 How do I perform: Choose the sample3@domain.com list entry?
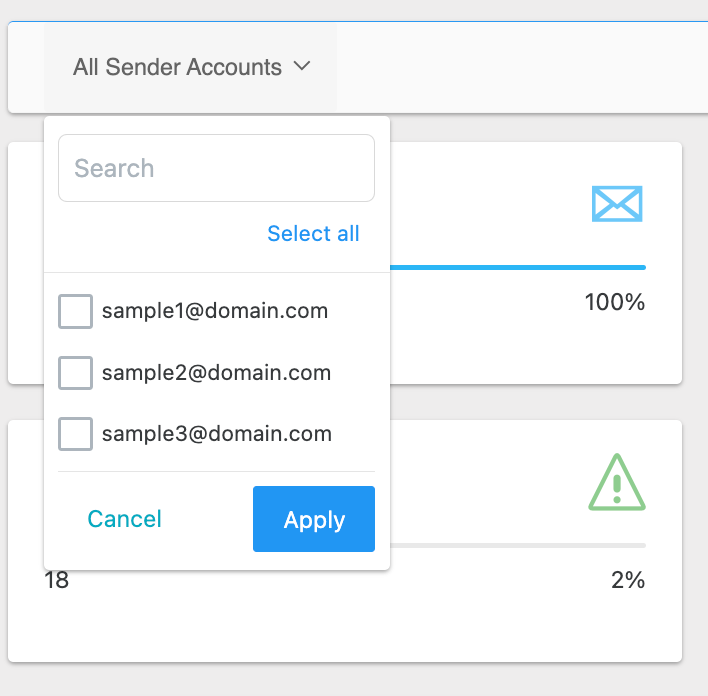(217, 434)
